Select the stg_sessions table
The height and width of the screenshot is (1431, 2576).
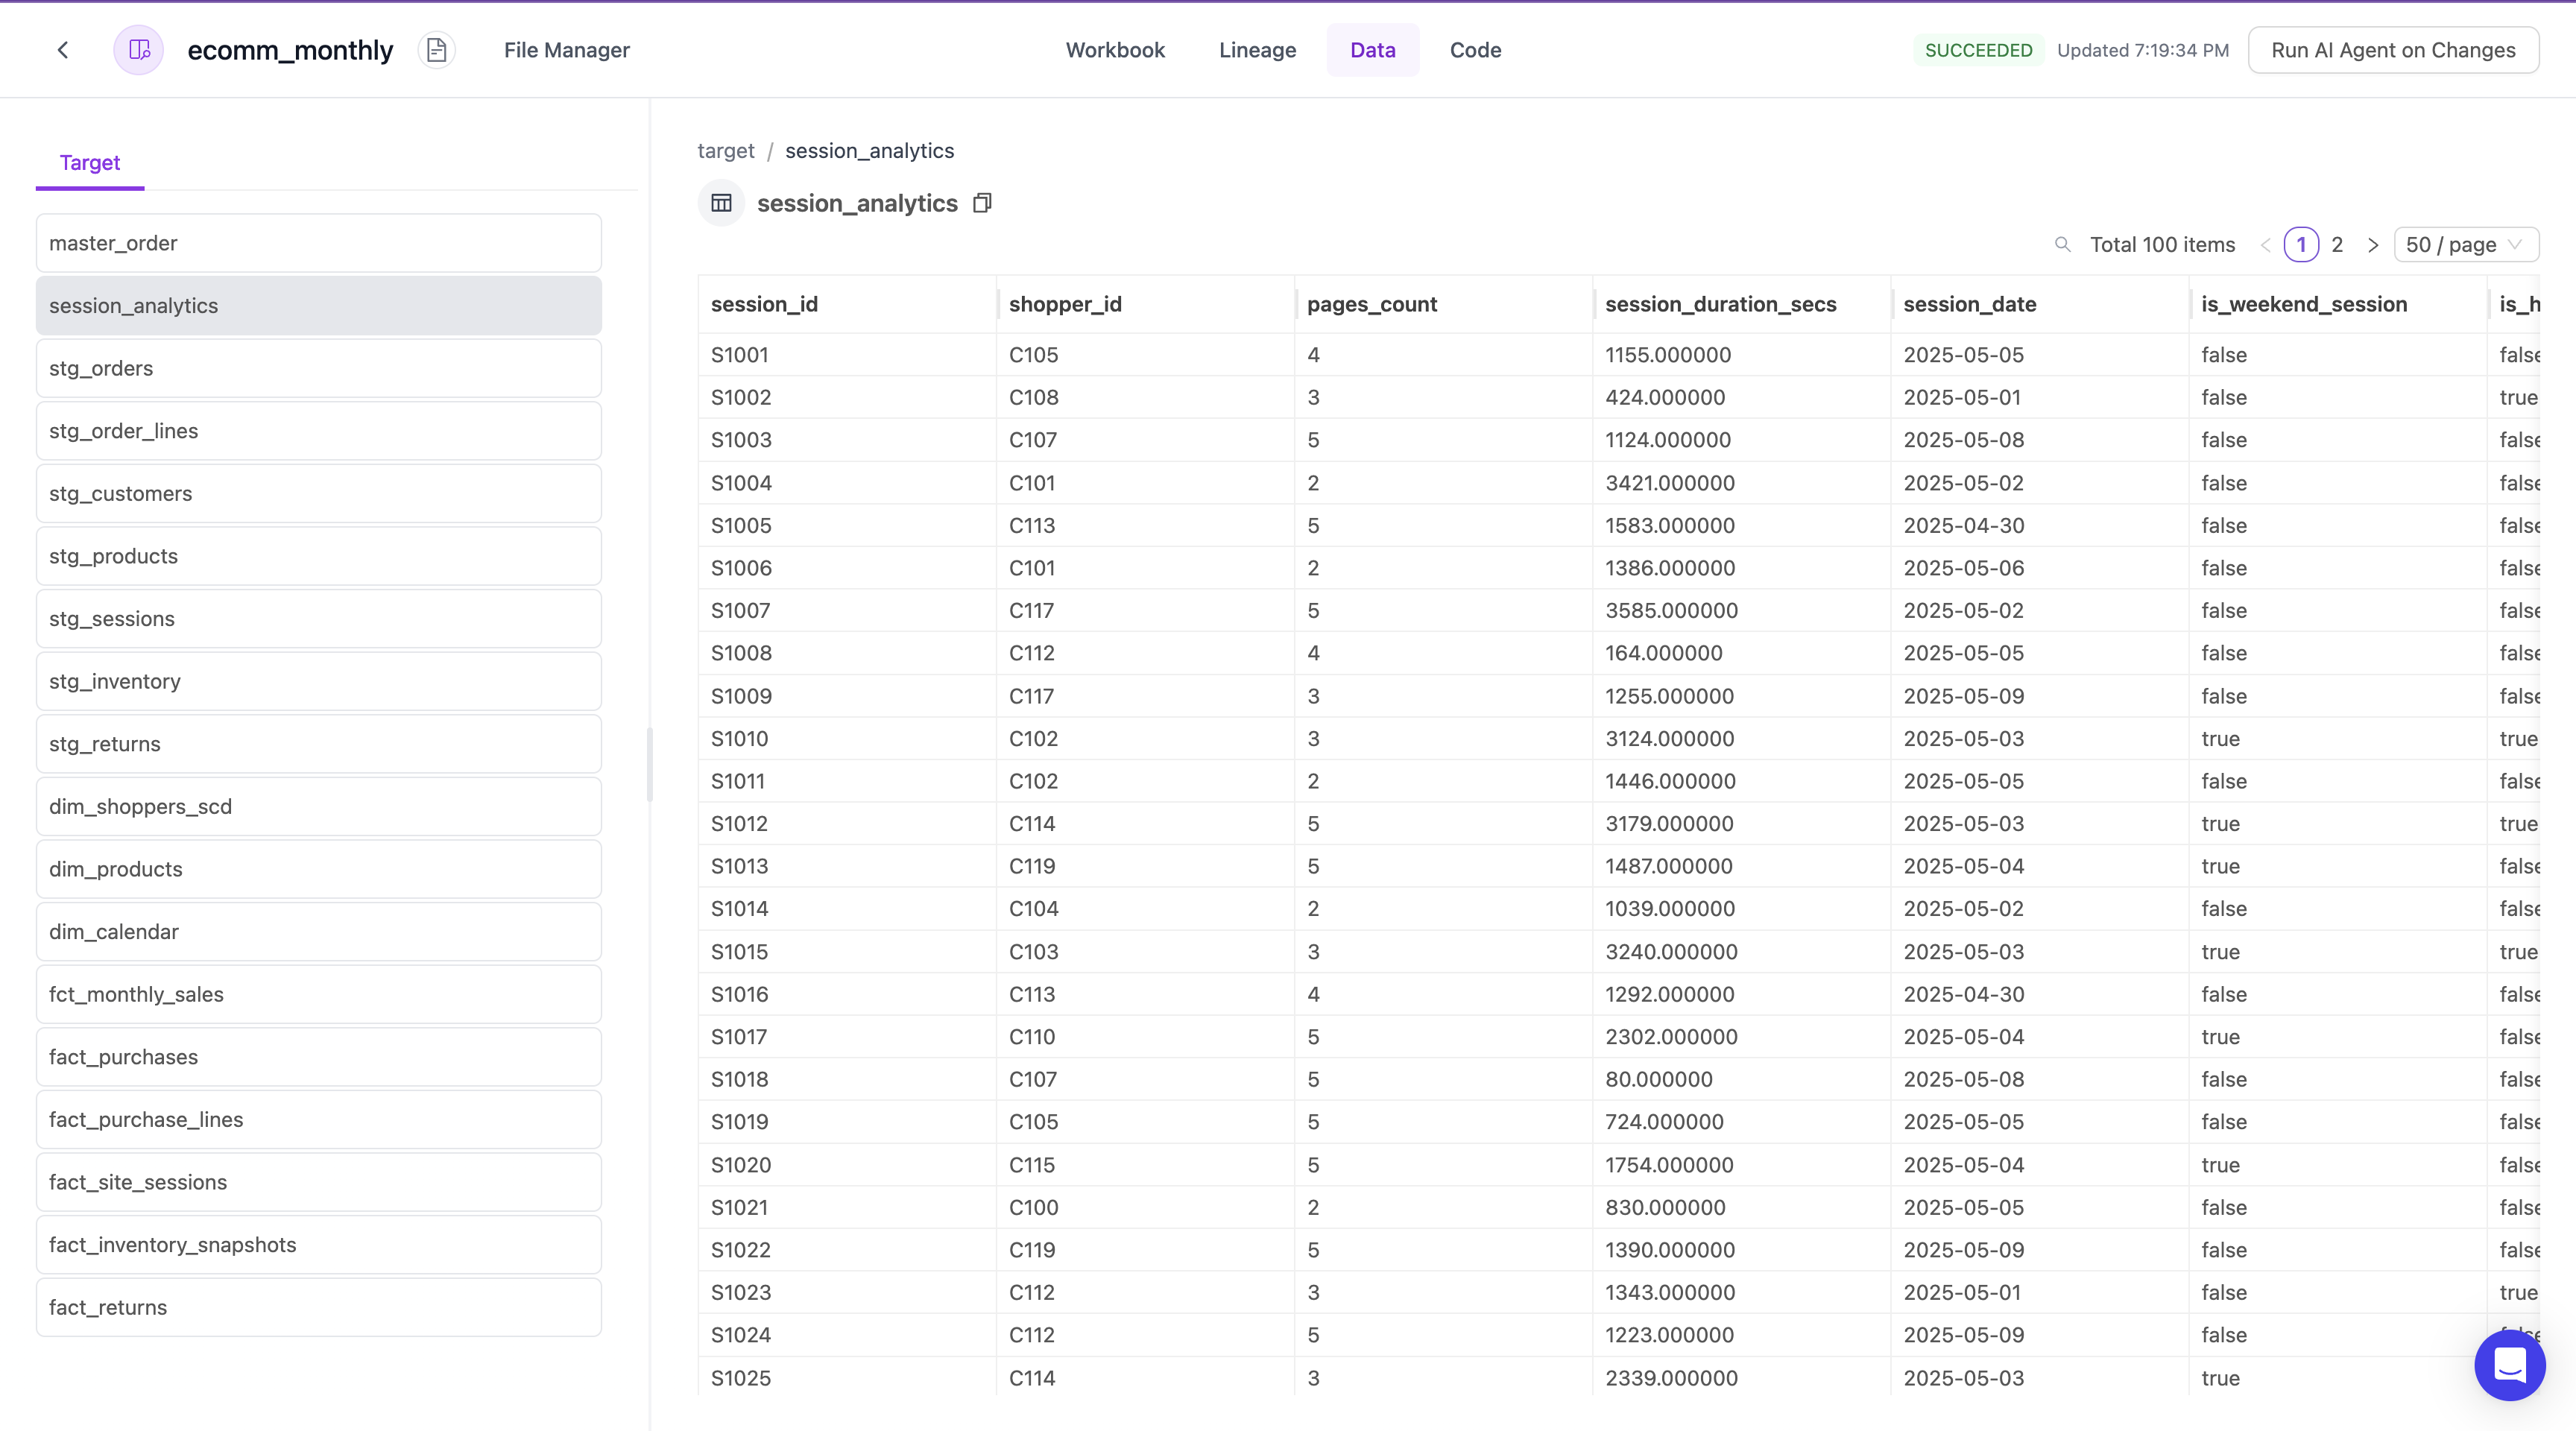click(x=319, y=619)
